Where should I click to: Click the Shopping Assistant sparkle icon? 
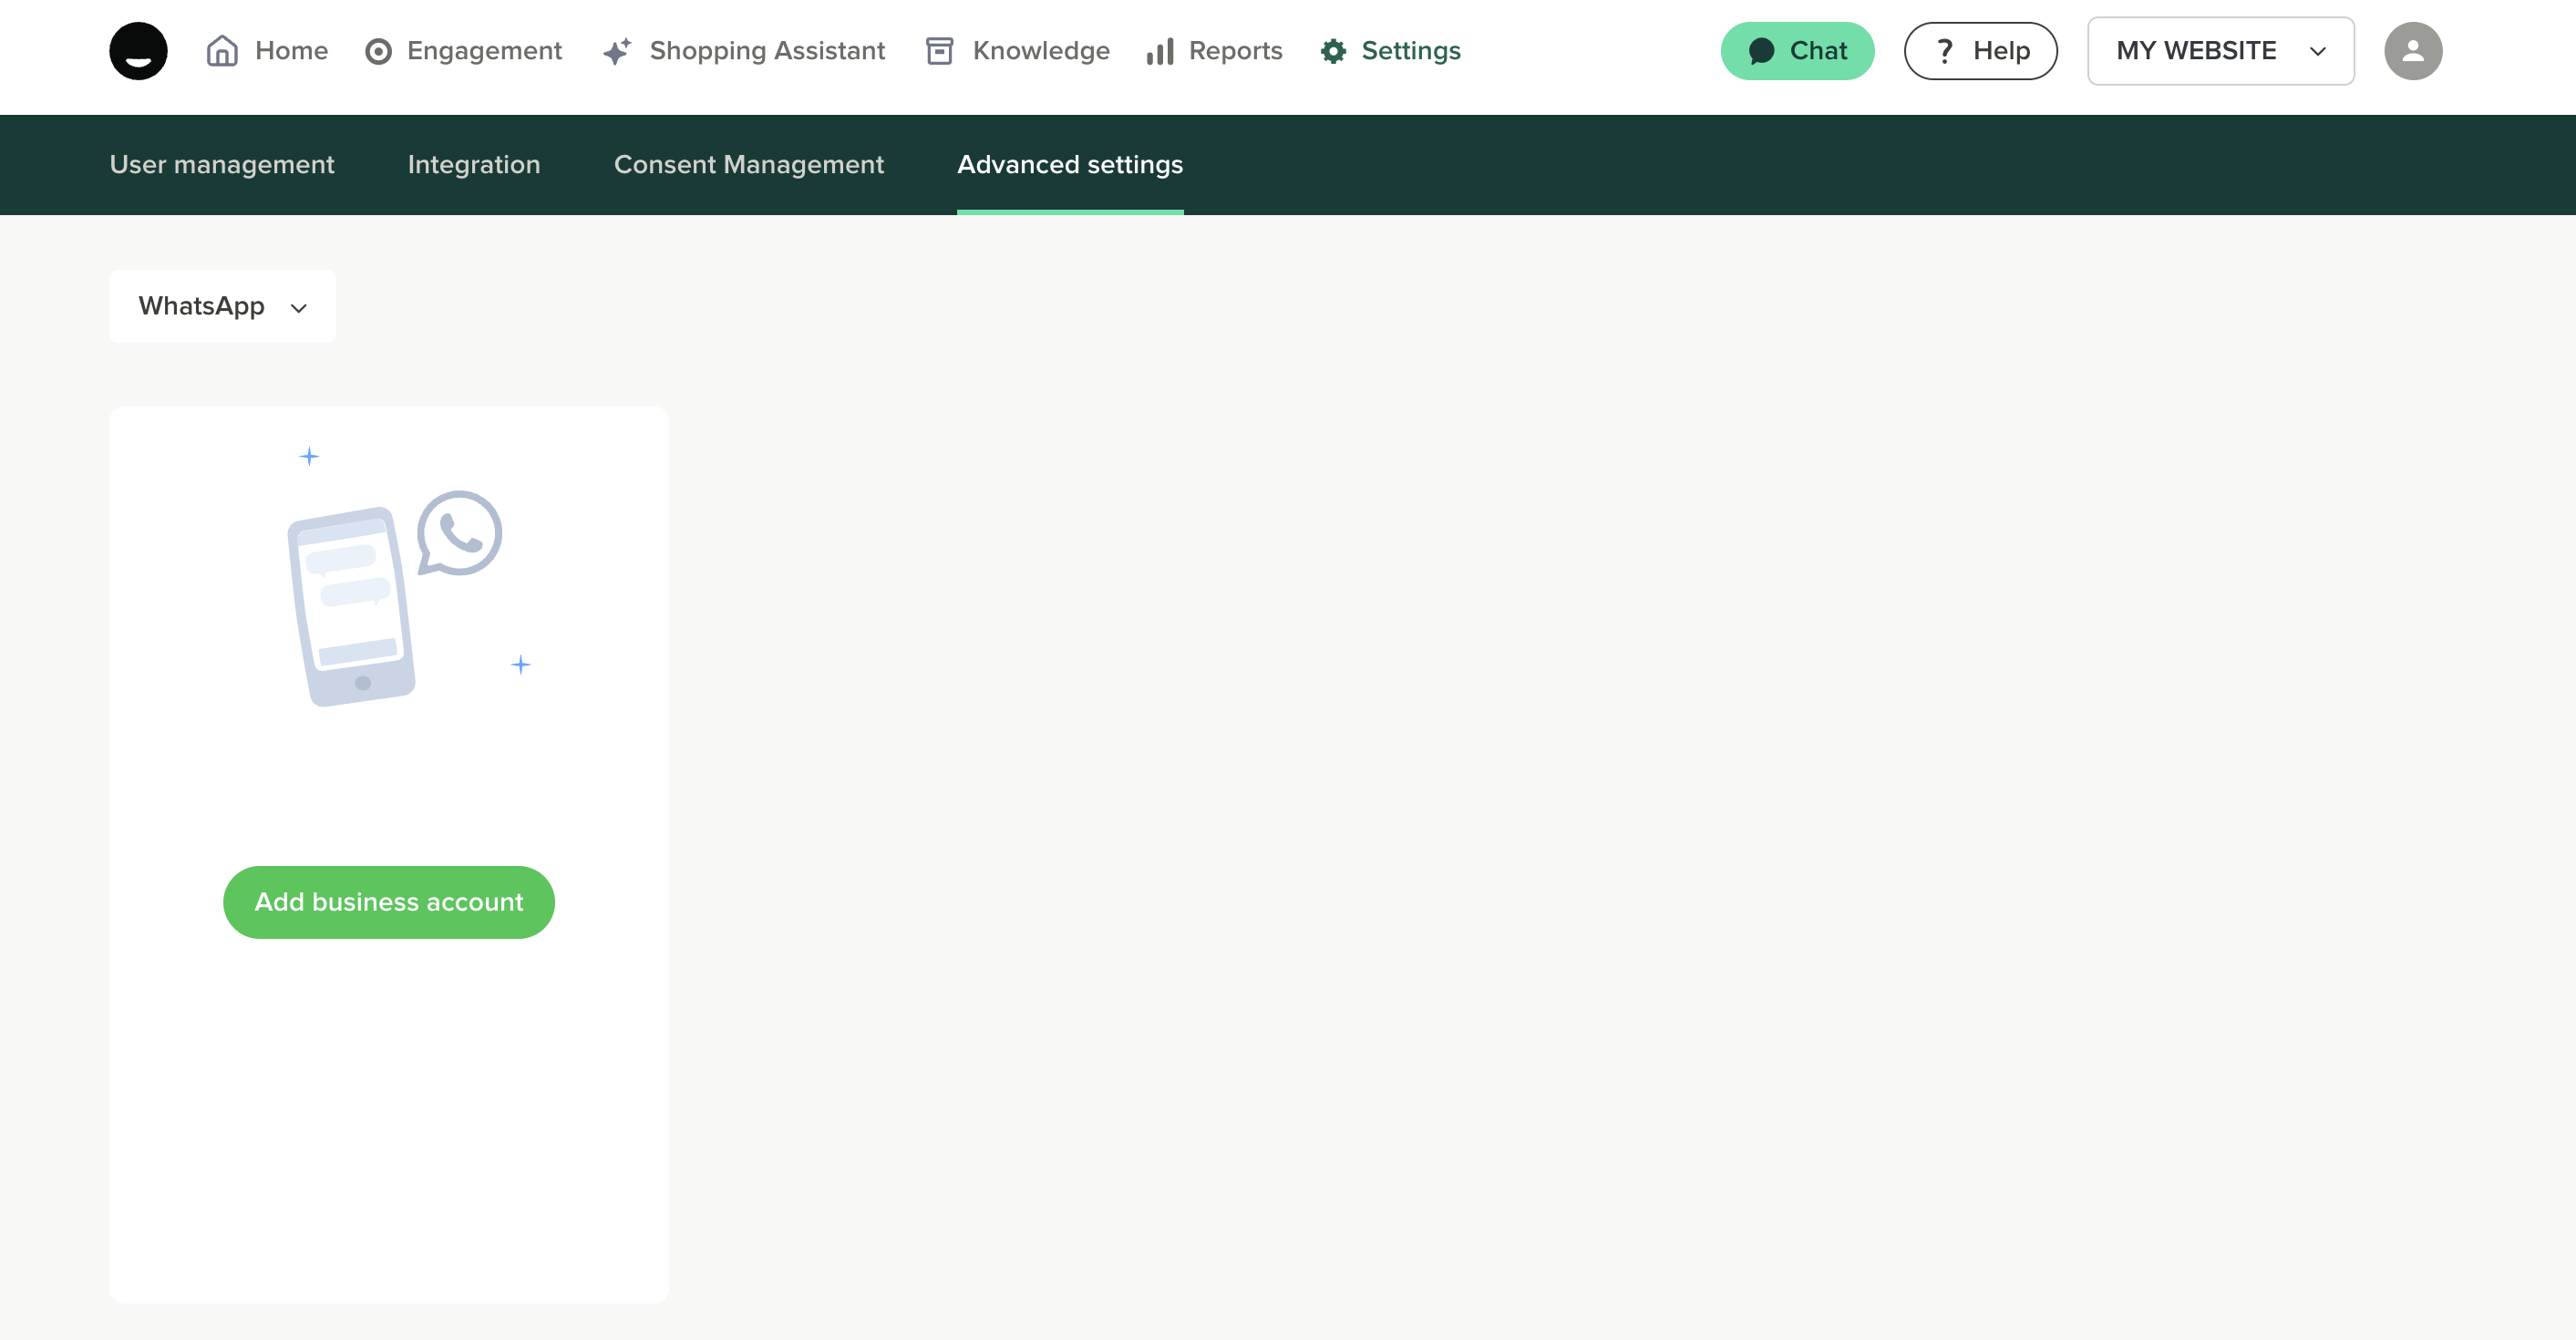click(x=617, y=51)
